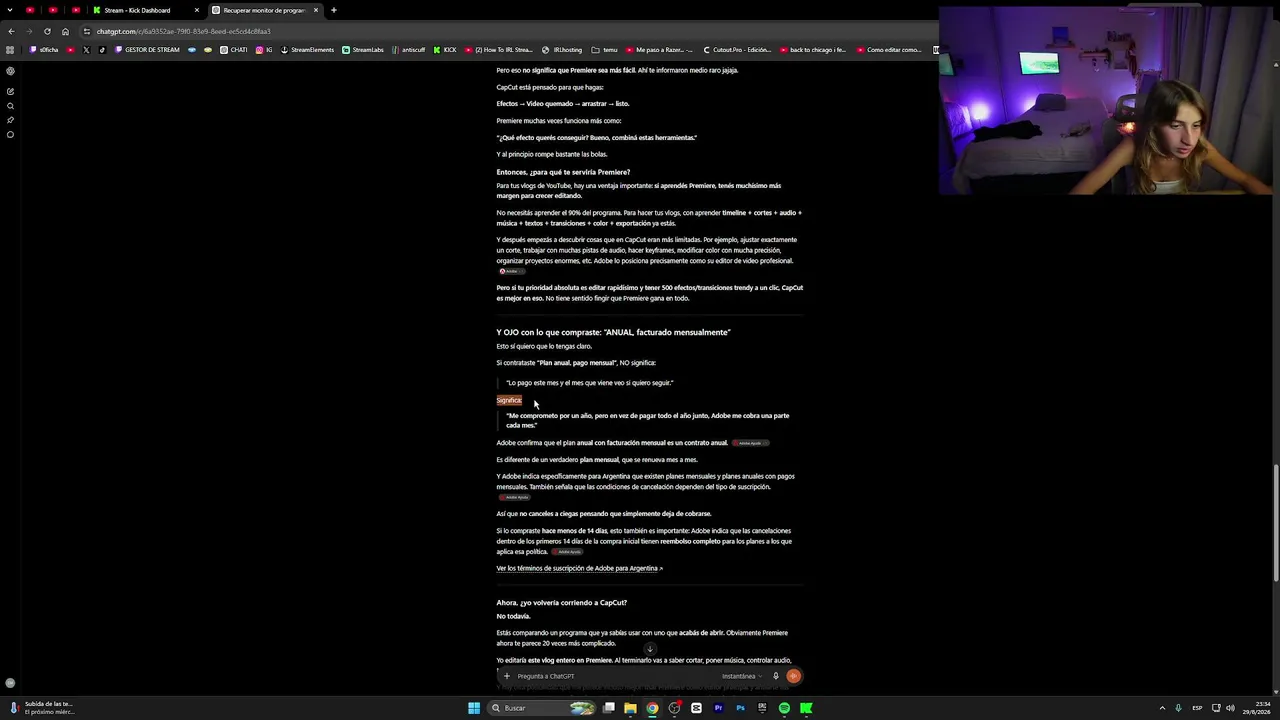Show hidden system tray icons
Screen dimensions: 1280x720
click(x=1162, y=708)
